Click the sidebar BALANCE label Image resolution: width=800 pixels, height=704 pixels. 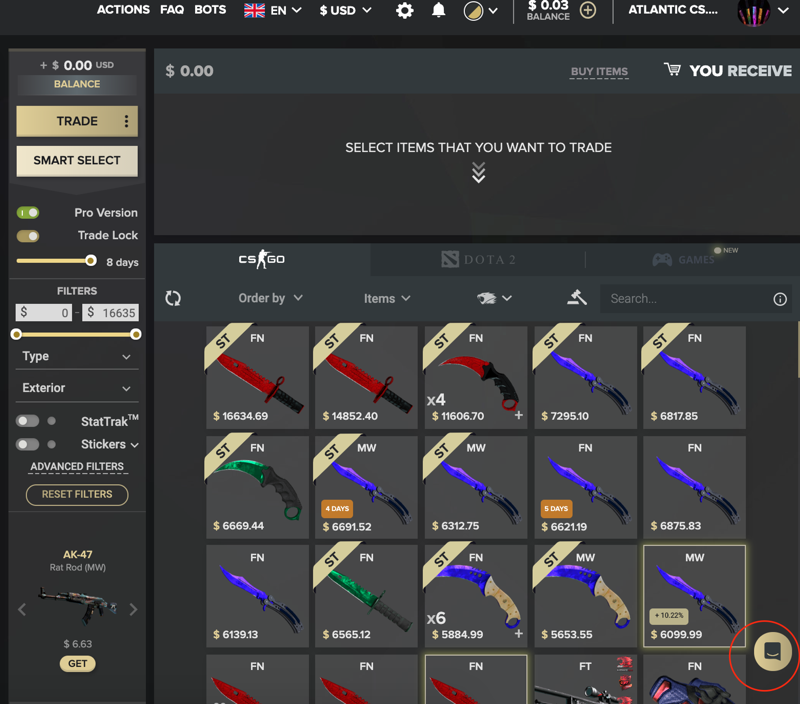77,84
